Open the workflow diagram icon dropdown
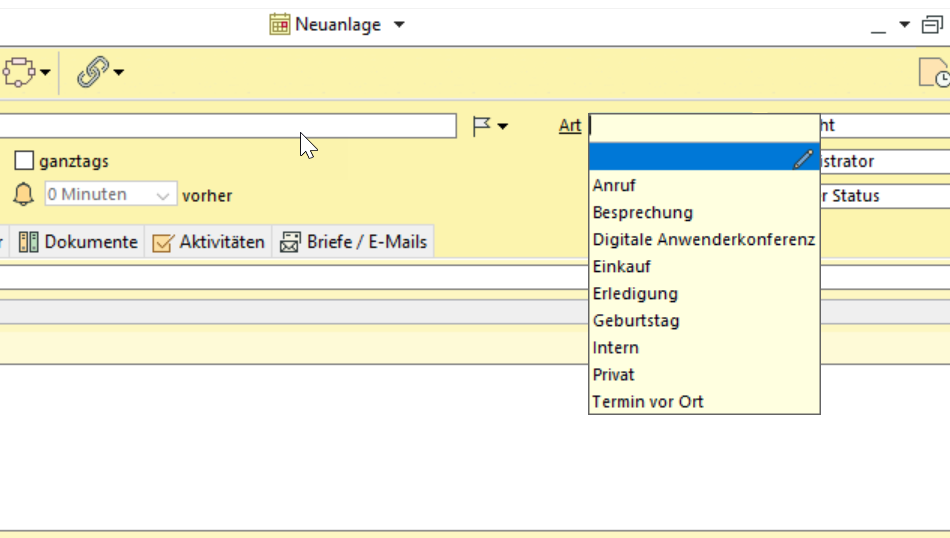The image size is (950, 538). [x=46, y=72]
